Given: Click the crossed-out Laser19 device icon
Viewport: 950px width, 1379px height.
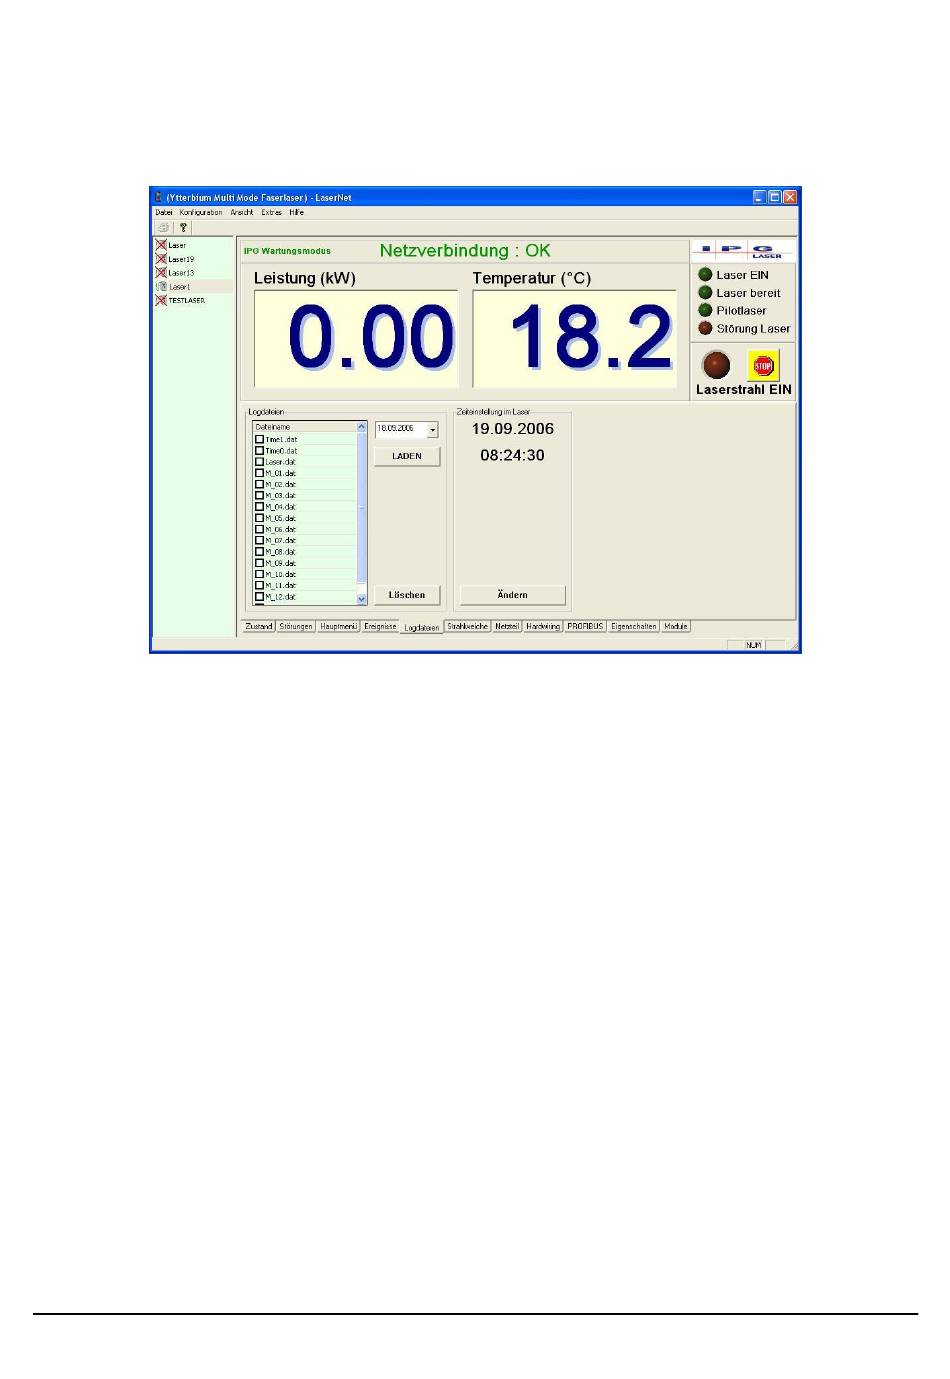Looking at the screenshot, I should (x=160, y=259).
